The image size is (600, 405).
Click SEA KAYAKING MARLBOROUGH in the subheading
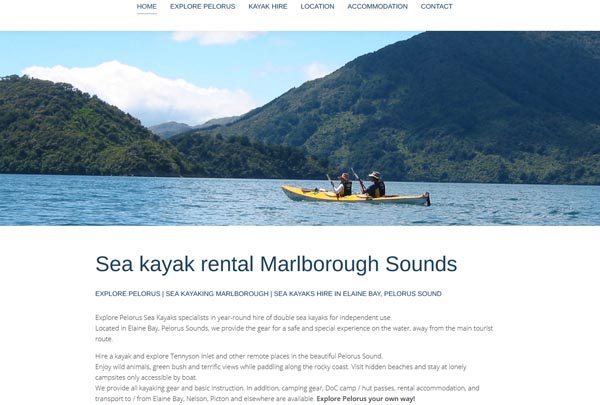pyautogui.click(x=217, y=294)
